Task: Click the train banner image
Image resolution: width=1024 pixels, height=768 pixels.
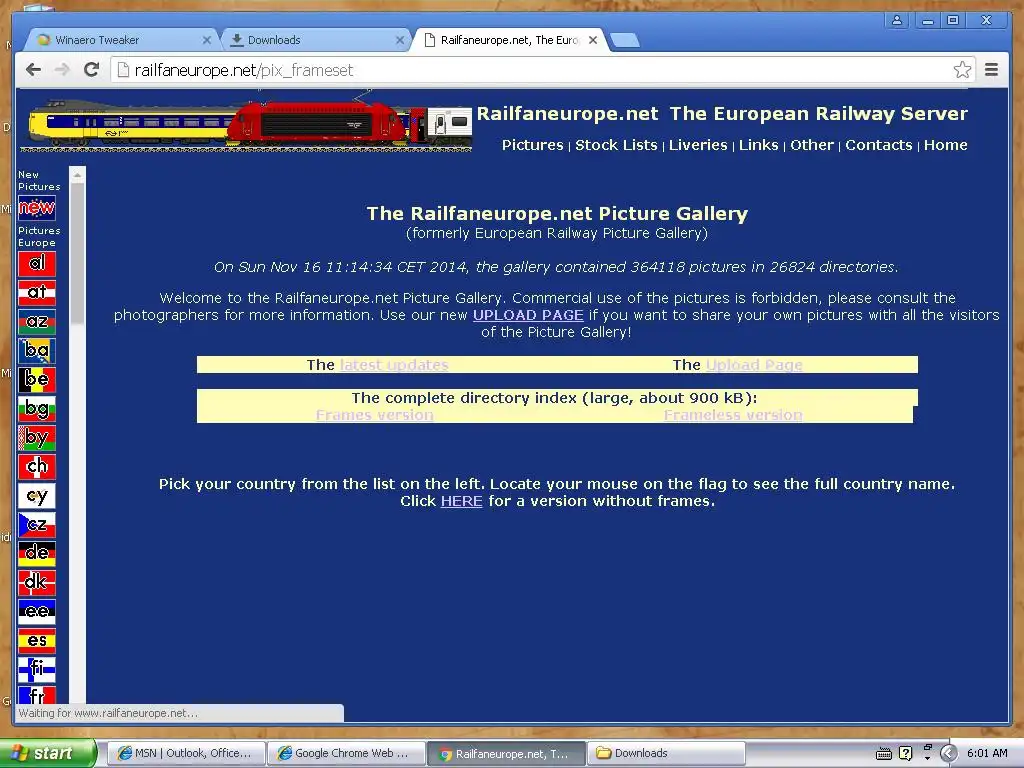Action: coord(246,122)
